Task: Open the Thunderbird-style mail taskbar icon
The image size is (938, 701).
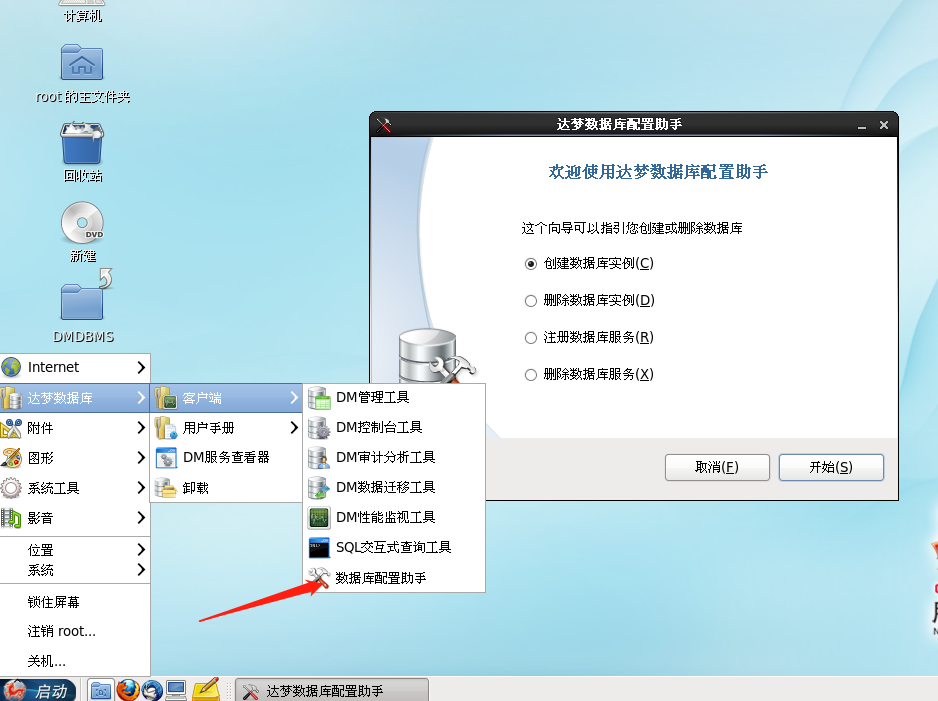Action: (x=152, y=690)
